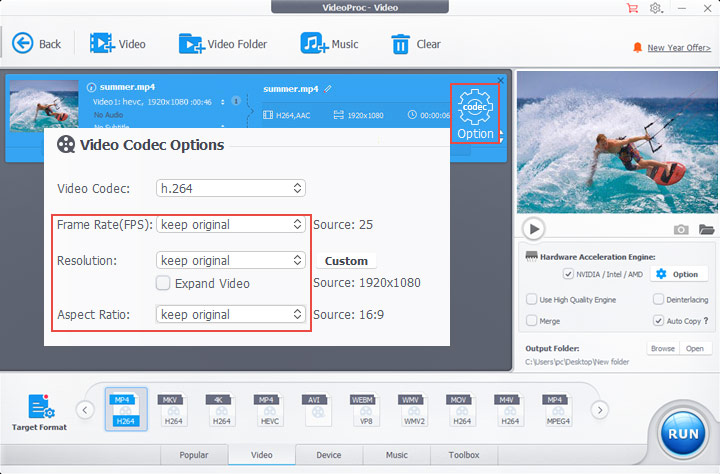Switch to the Device tab
This screenshot has width=720, height=474.
[329, 455]
